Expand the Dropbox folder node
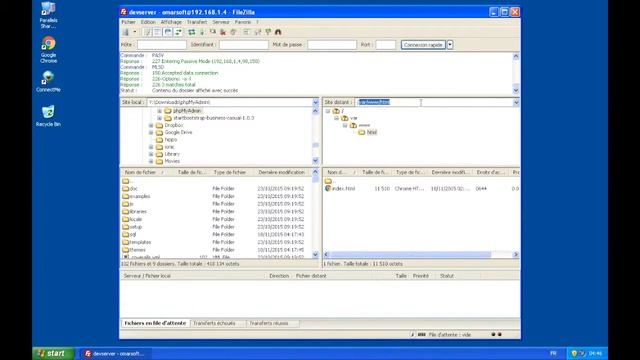640x360 pixels. coord(151,125)
